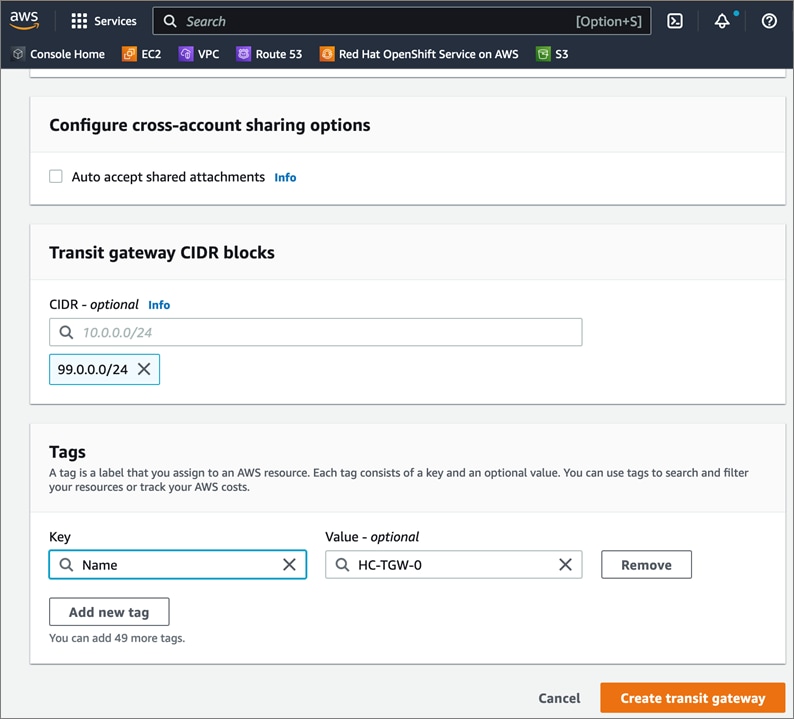794x719 pixels.
Task: Click 'You can add 49 more tags.' text
Action: coord(117,638)
